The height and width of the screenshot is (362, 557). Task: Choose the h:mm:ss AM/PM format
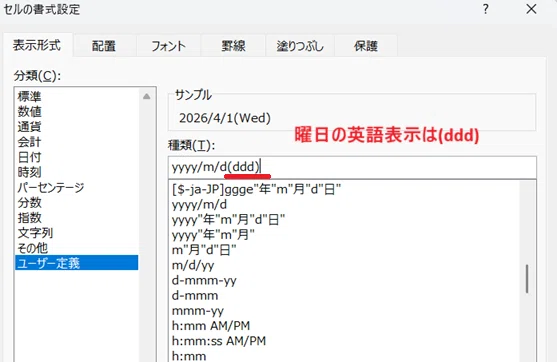(344, 341)
